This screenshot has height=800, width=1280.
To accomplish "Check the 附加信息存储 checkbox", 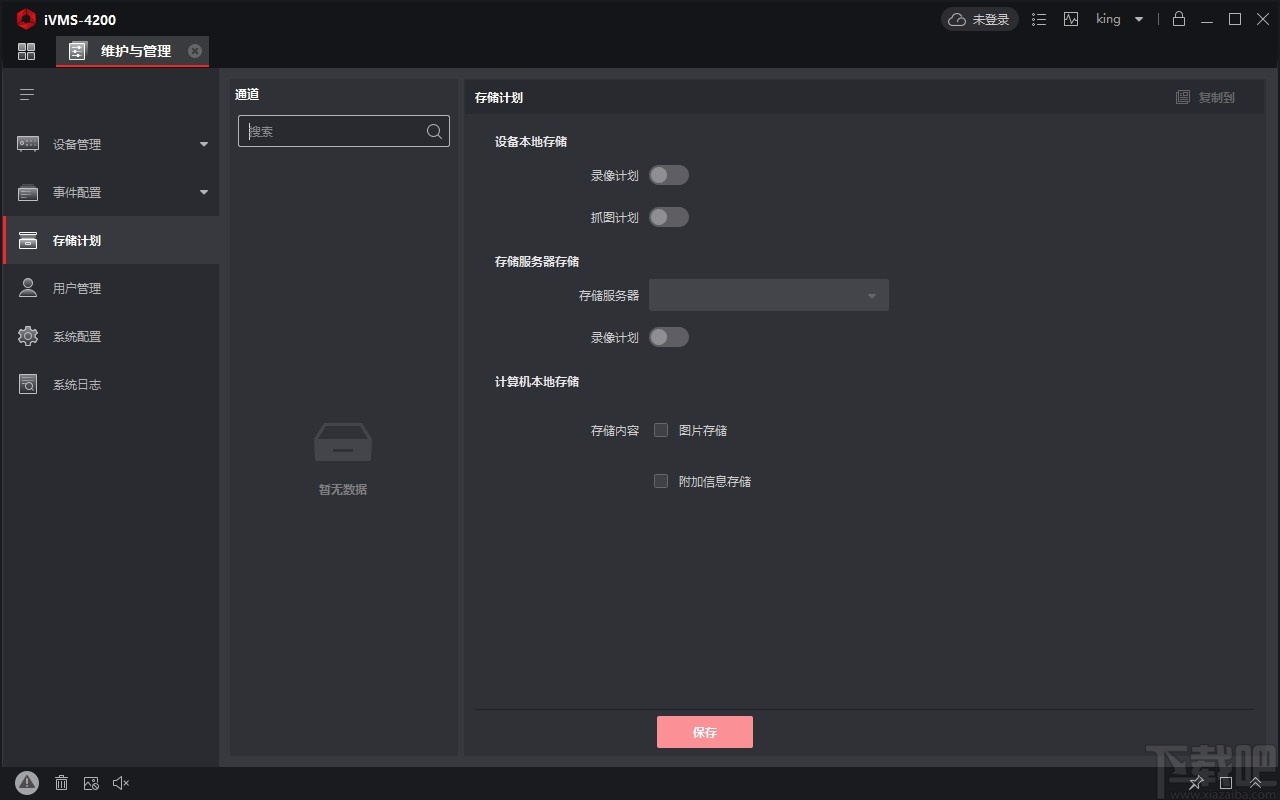I will click(x=661, y=481).
